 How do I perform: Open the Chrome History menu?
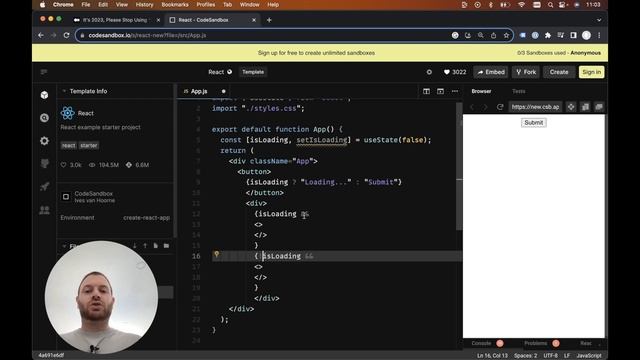tap(144, 5)
